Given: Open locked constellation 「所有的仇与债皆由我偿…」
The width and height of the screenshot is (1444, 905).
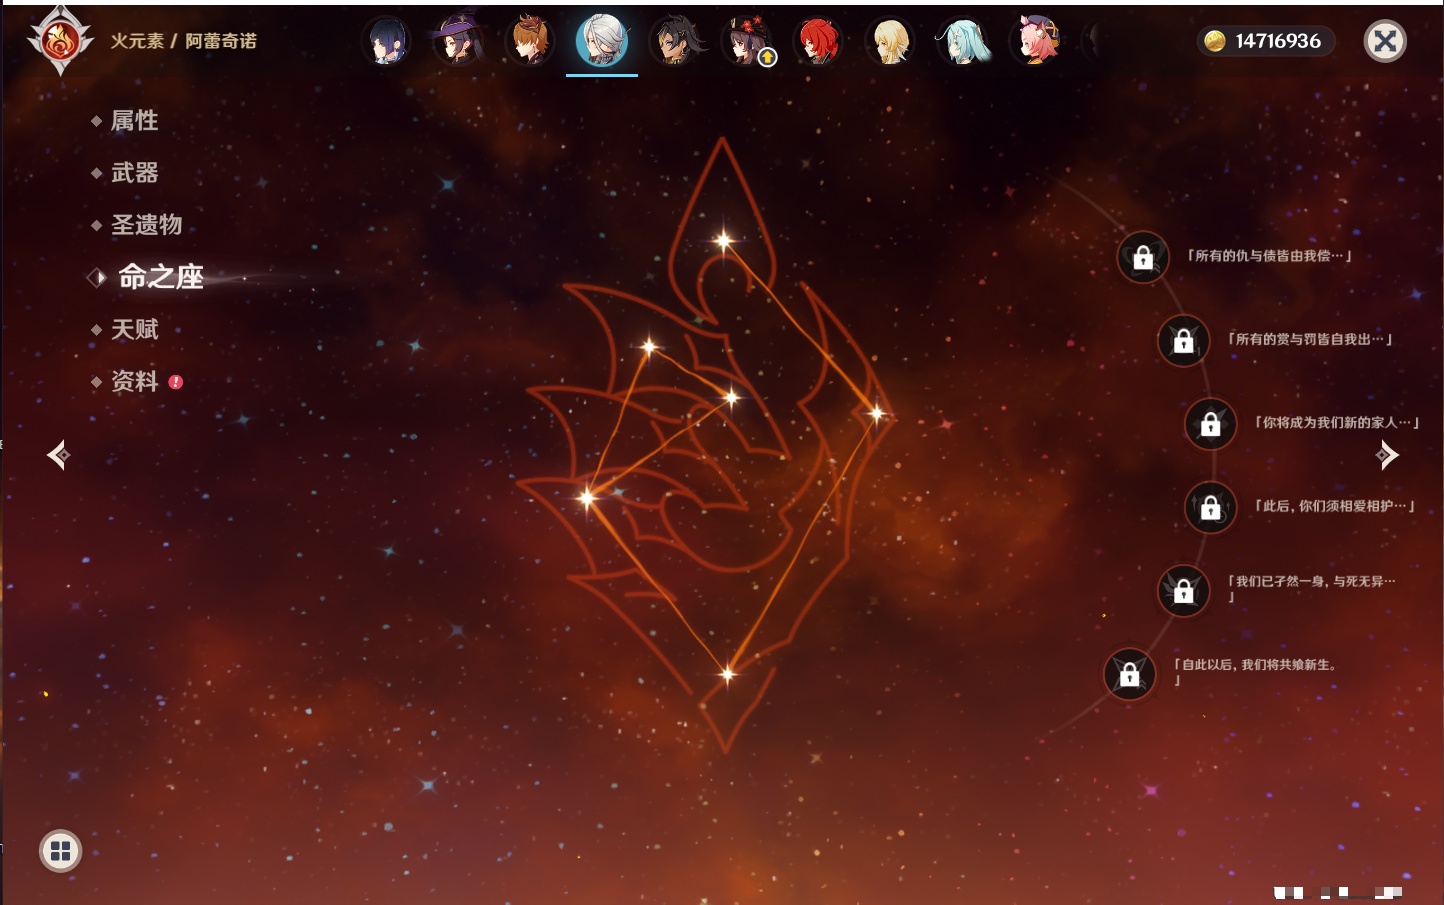Looking at the screenshot, I should (x=1143, y=257).
